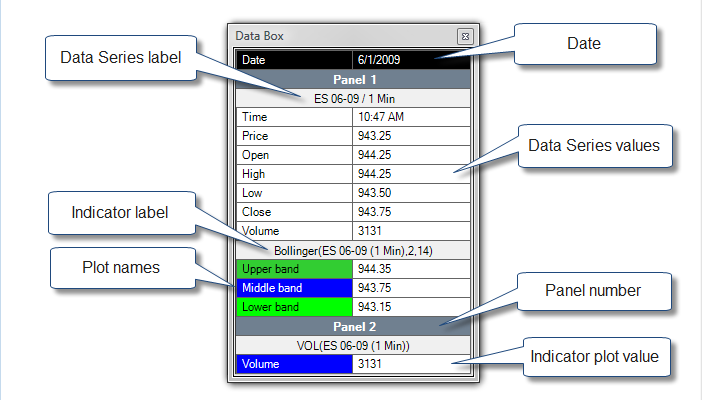Click the green Lower band swatch

pyautogui.click(x=295, y=307)
